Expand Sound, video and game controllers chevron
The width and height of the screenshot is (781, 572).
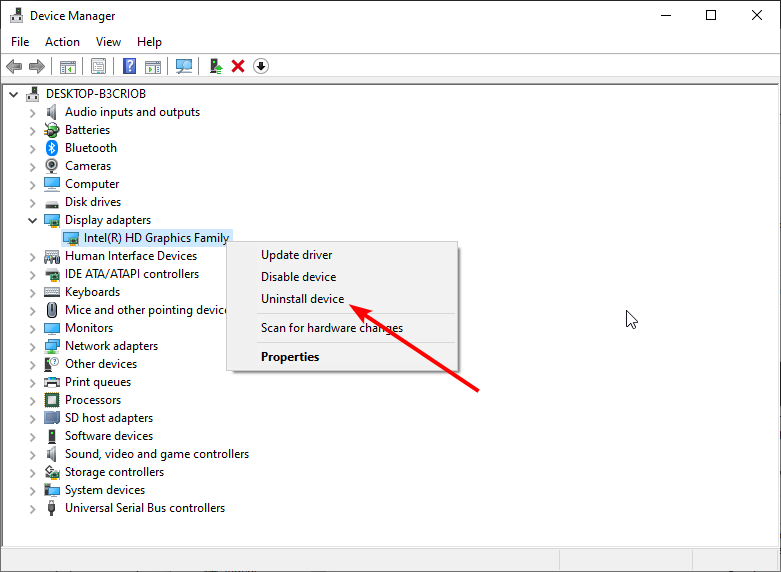(32, 454)
